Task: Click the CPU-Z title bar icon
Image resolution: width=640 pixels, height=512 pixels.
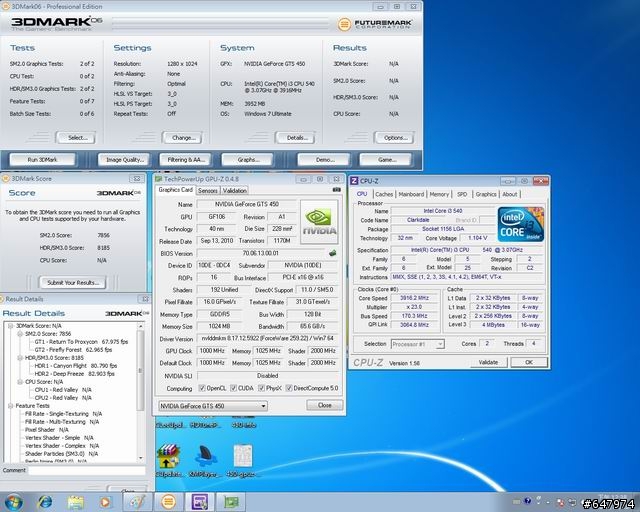Action: pyautogui.click(x=354, y=181)
